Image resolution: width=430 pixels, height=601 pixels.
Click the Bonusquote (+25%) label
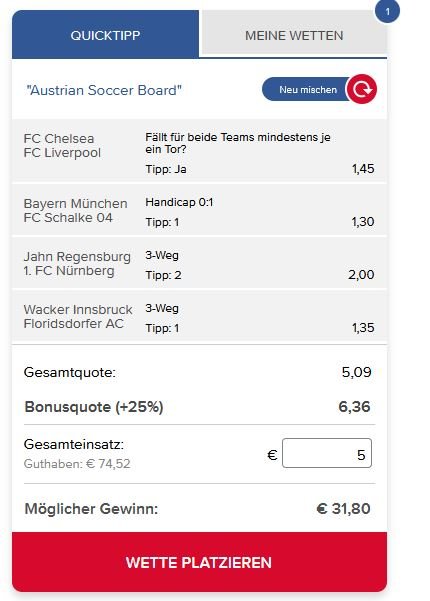click(x=94, y=407)
